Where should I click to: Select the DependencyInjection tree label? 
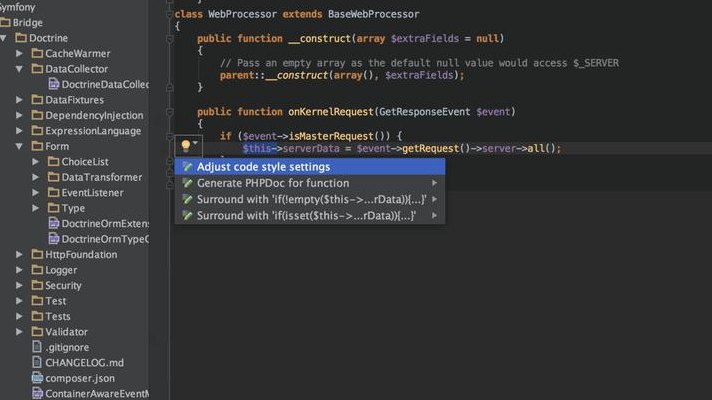94,115
